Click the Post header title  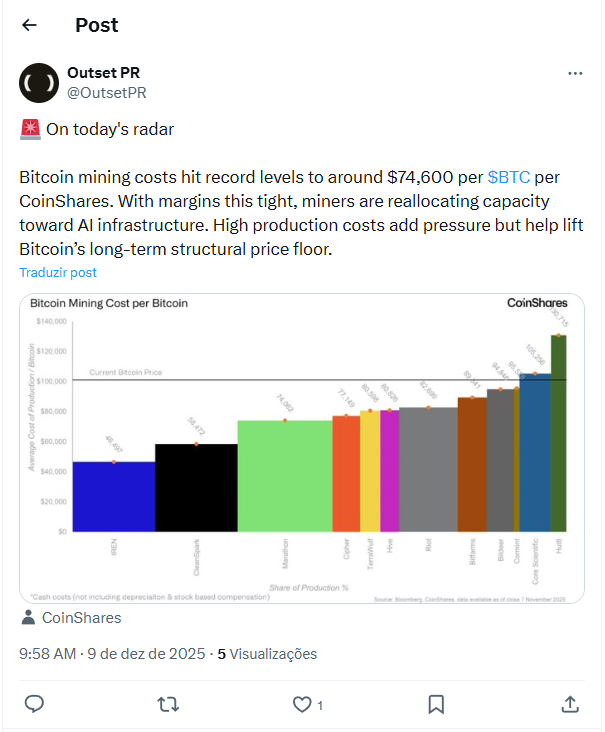97,25
